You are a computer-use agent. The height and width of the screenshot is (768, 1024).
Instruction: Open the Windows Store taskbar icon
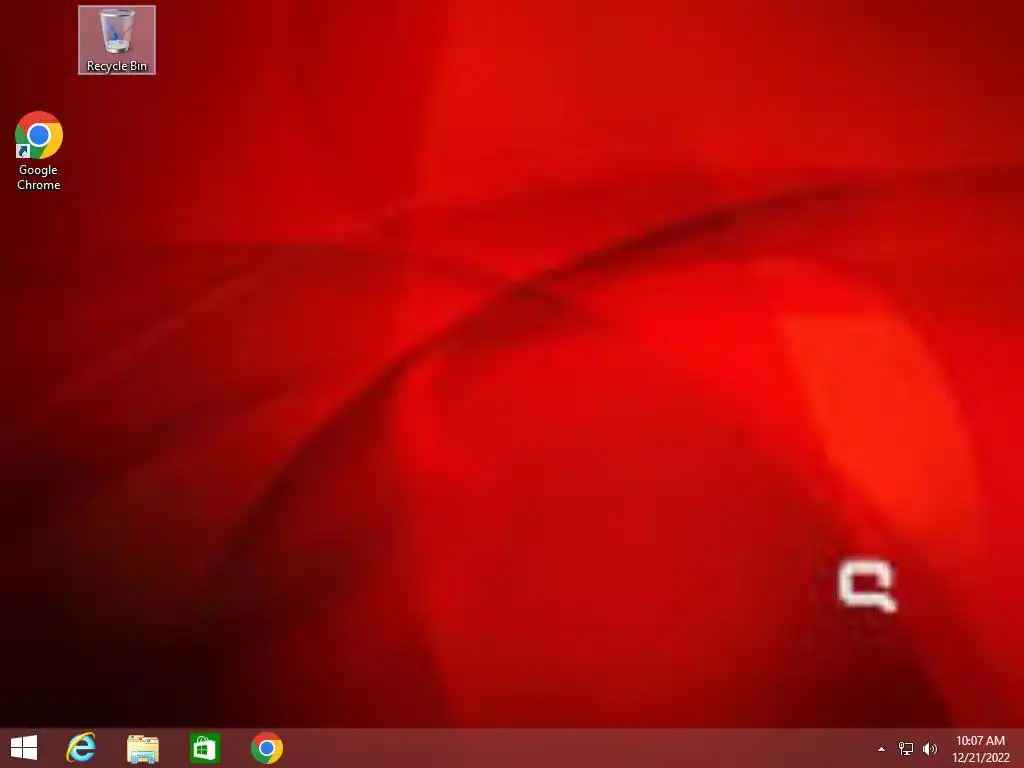click(204, 748)
